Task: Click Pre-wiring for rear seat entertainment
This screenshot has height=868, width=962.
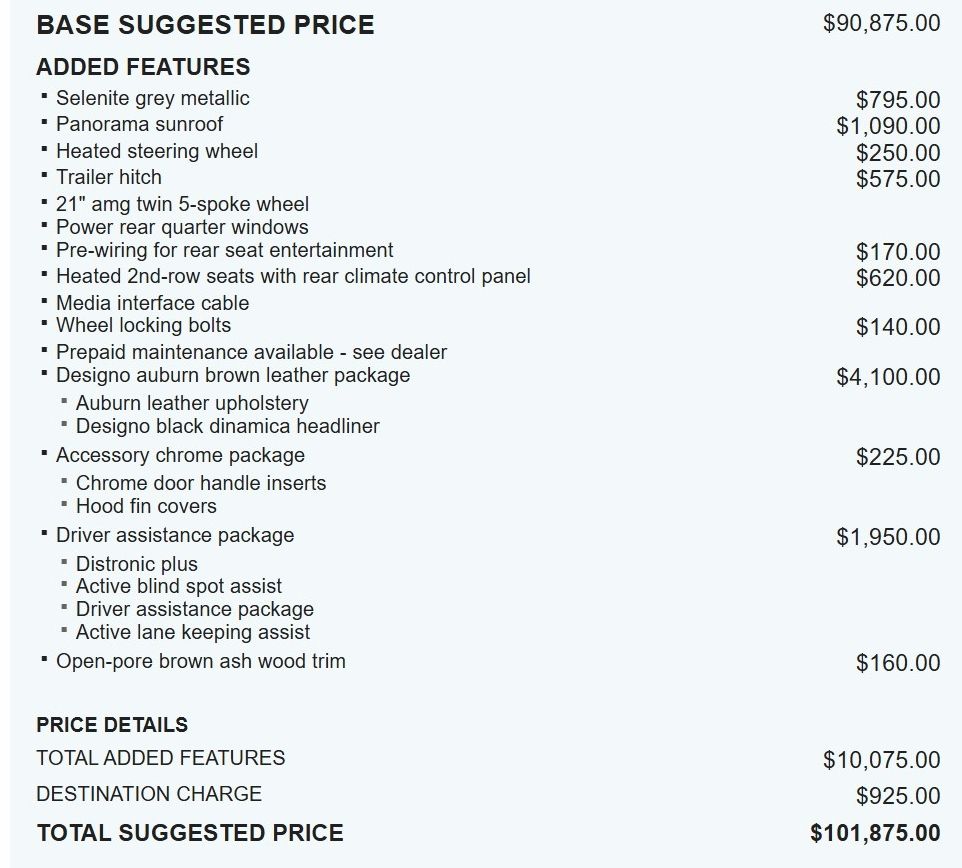Action: click(224, 250)
